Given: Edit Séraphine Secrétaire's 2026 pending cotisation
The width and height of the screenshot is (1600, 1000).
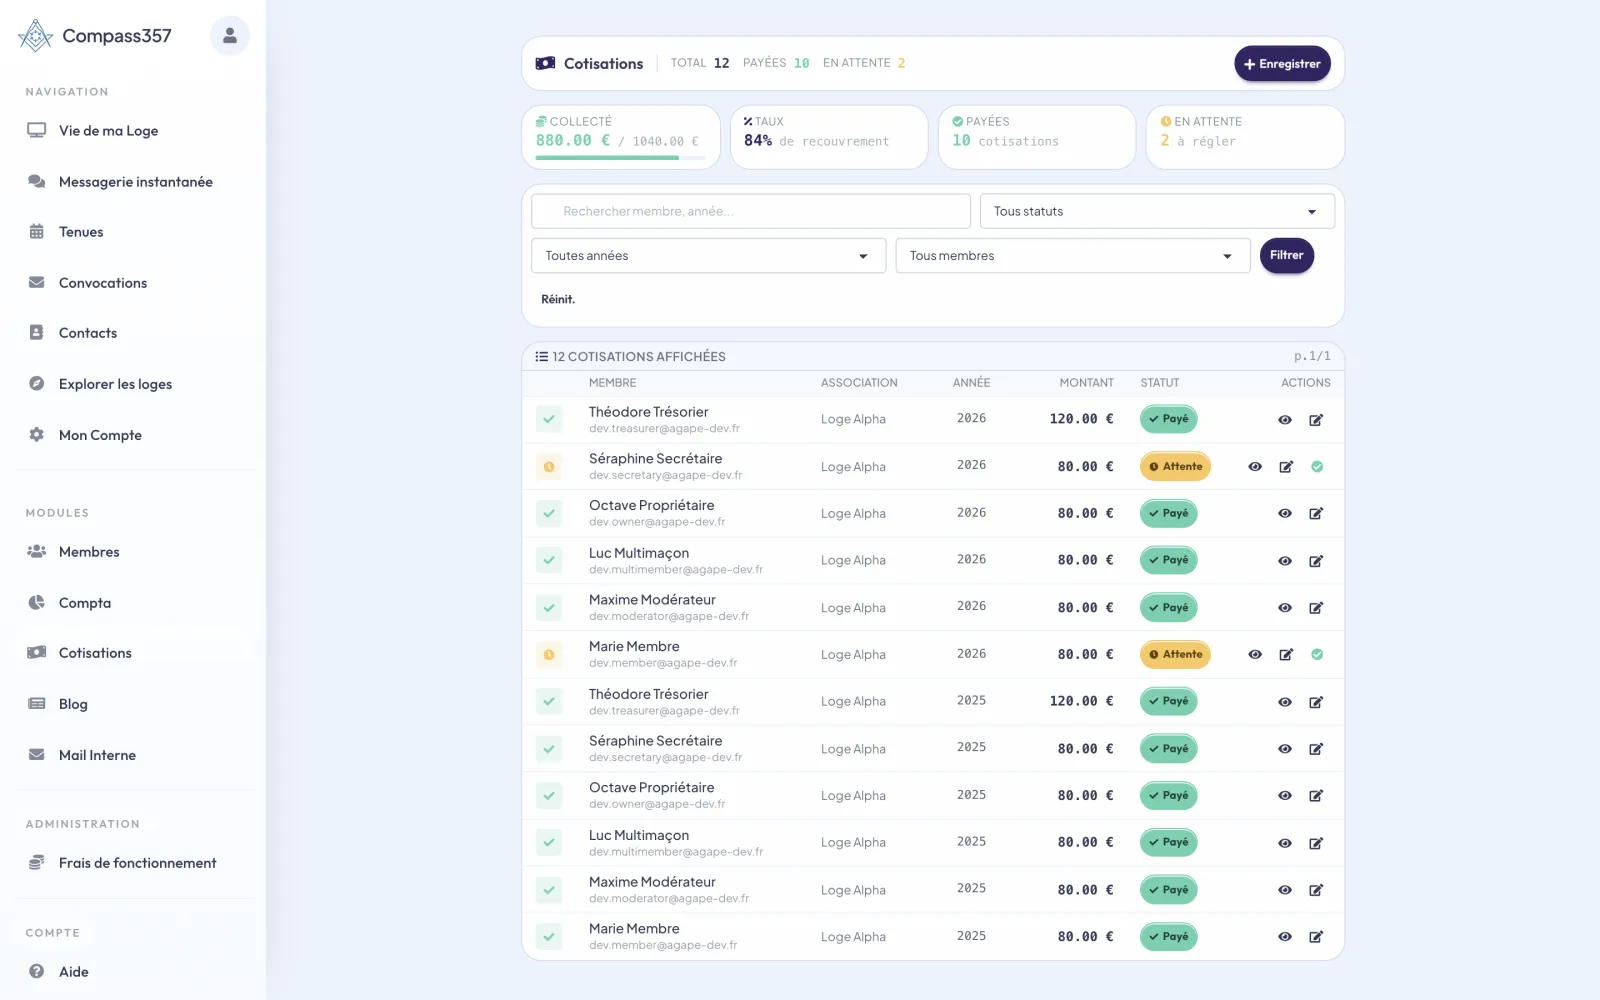Looking at the screenshot, I should point(1286,467).
